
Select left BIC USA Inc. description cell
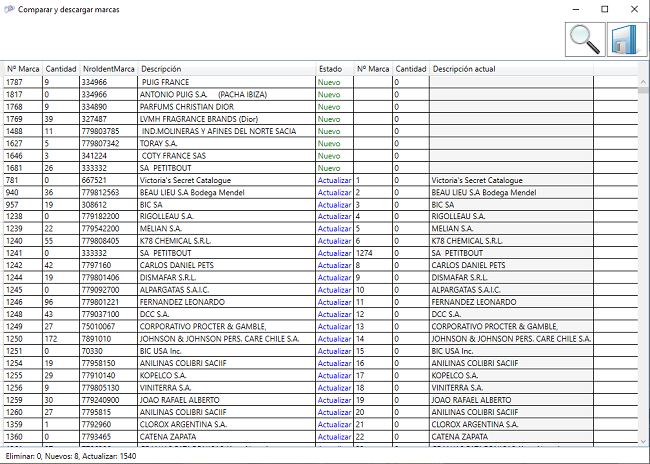point(226,351)
